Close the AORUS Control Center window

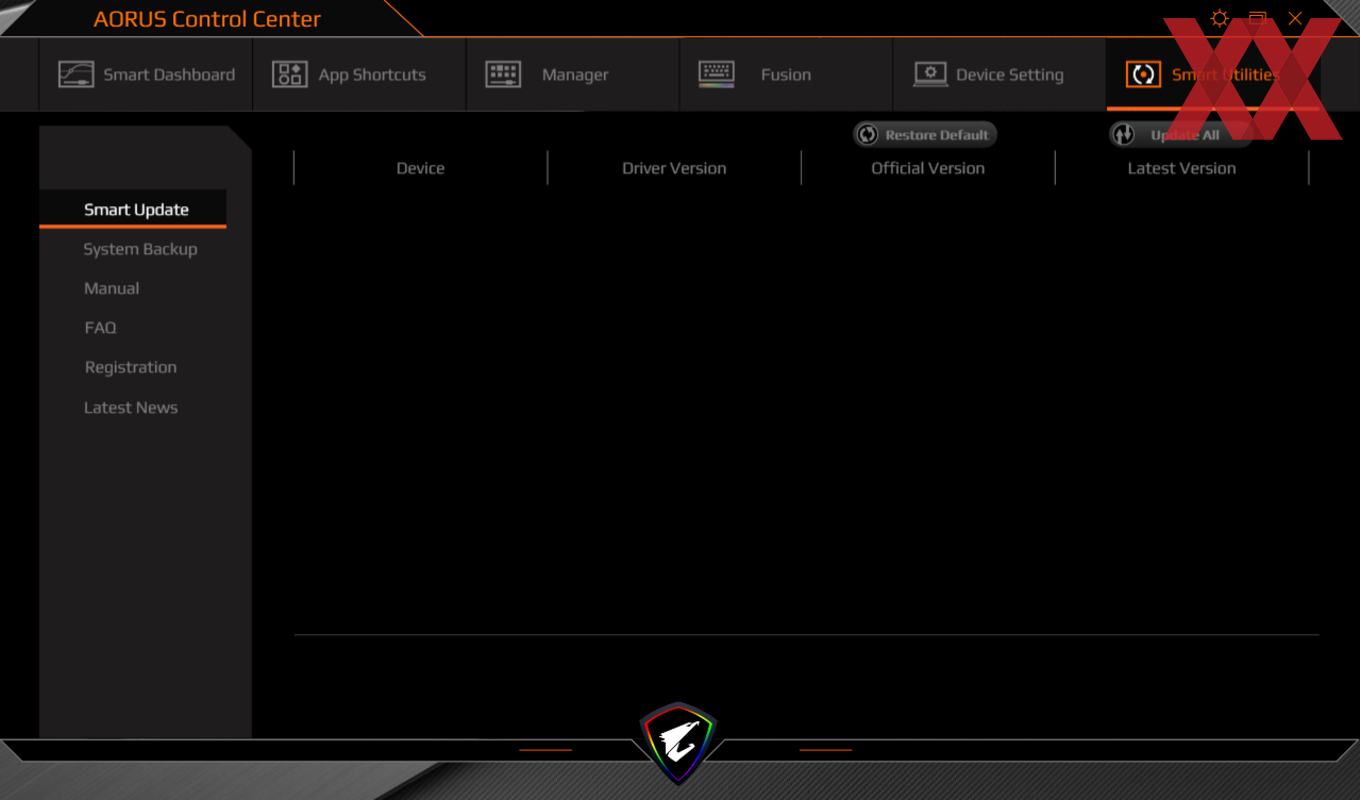pos(1295,18)
